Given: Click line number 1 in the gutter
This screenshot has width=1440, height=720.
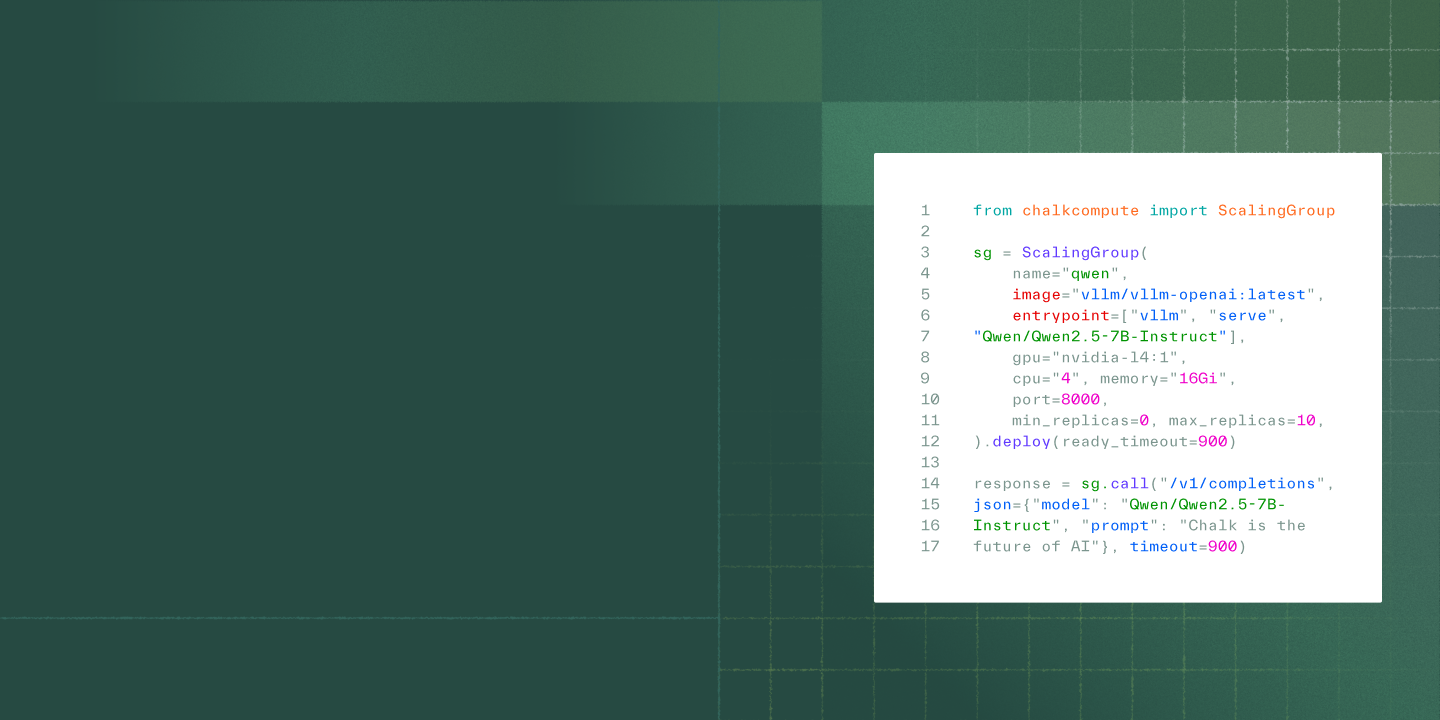Looking at the screenshot, I should pos(926,211).
